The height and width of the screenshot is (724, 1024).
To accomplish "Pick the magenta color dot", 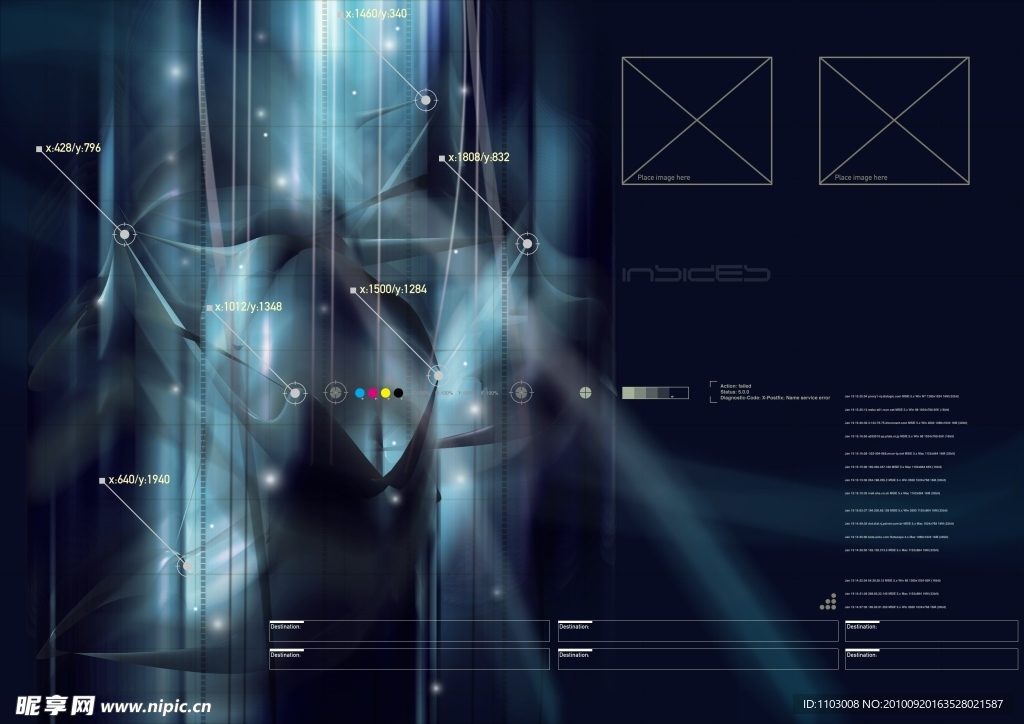I will (373, 393).
